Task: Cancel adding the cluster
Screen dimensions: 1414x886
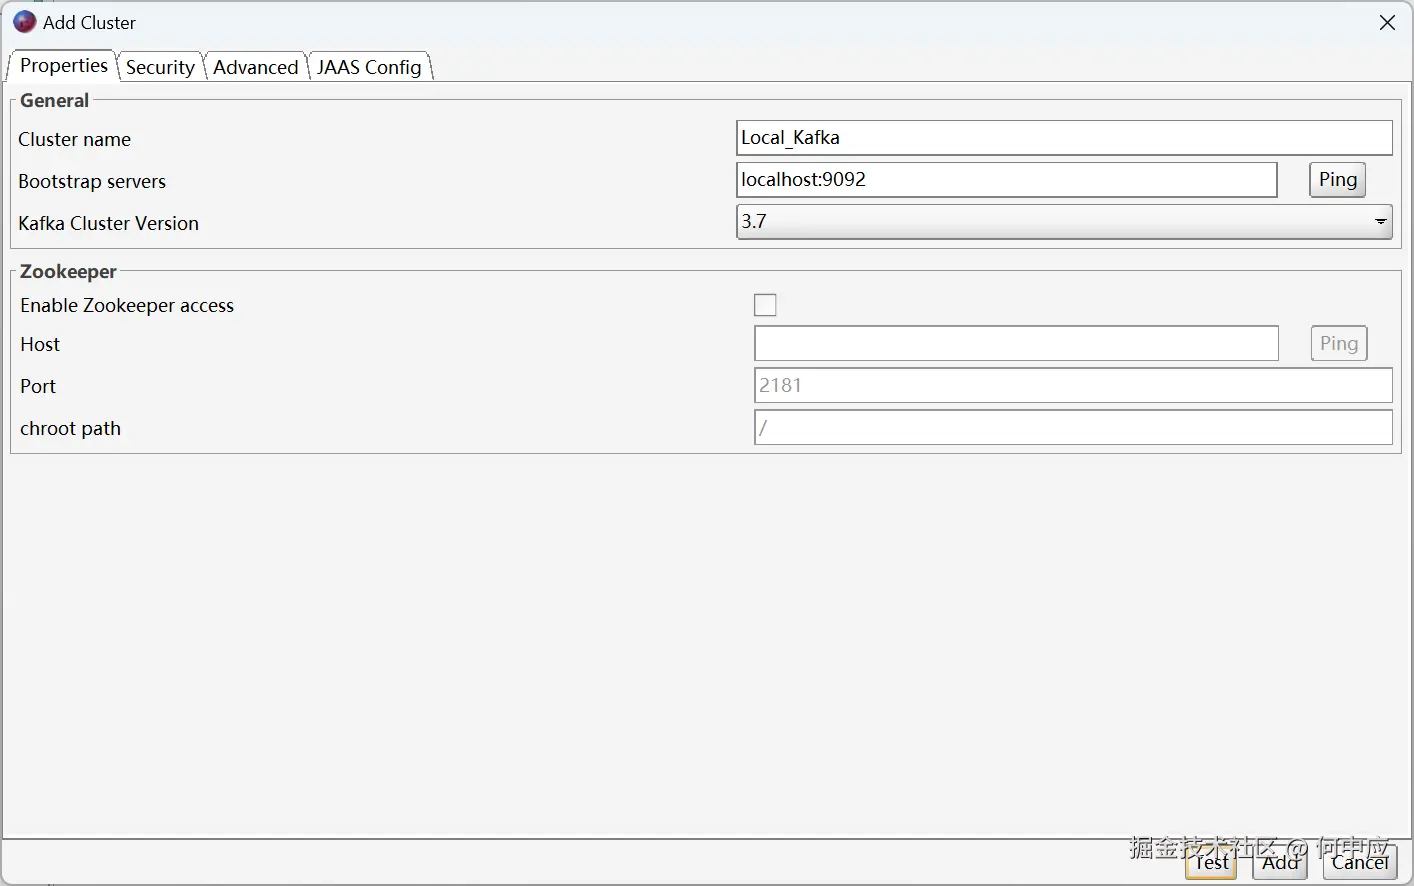Action: (1360, 862)
